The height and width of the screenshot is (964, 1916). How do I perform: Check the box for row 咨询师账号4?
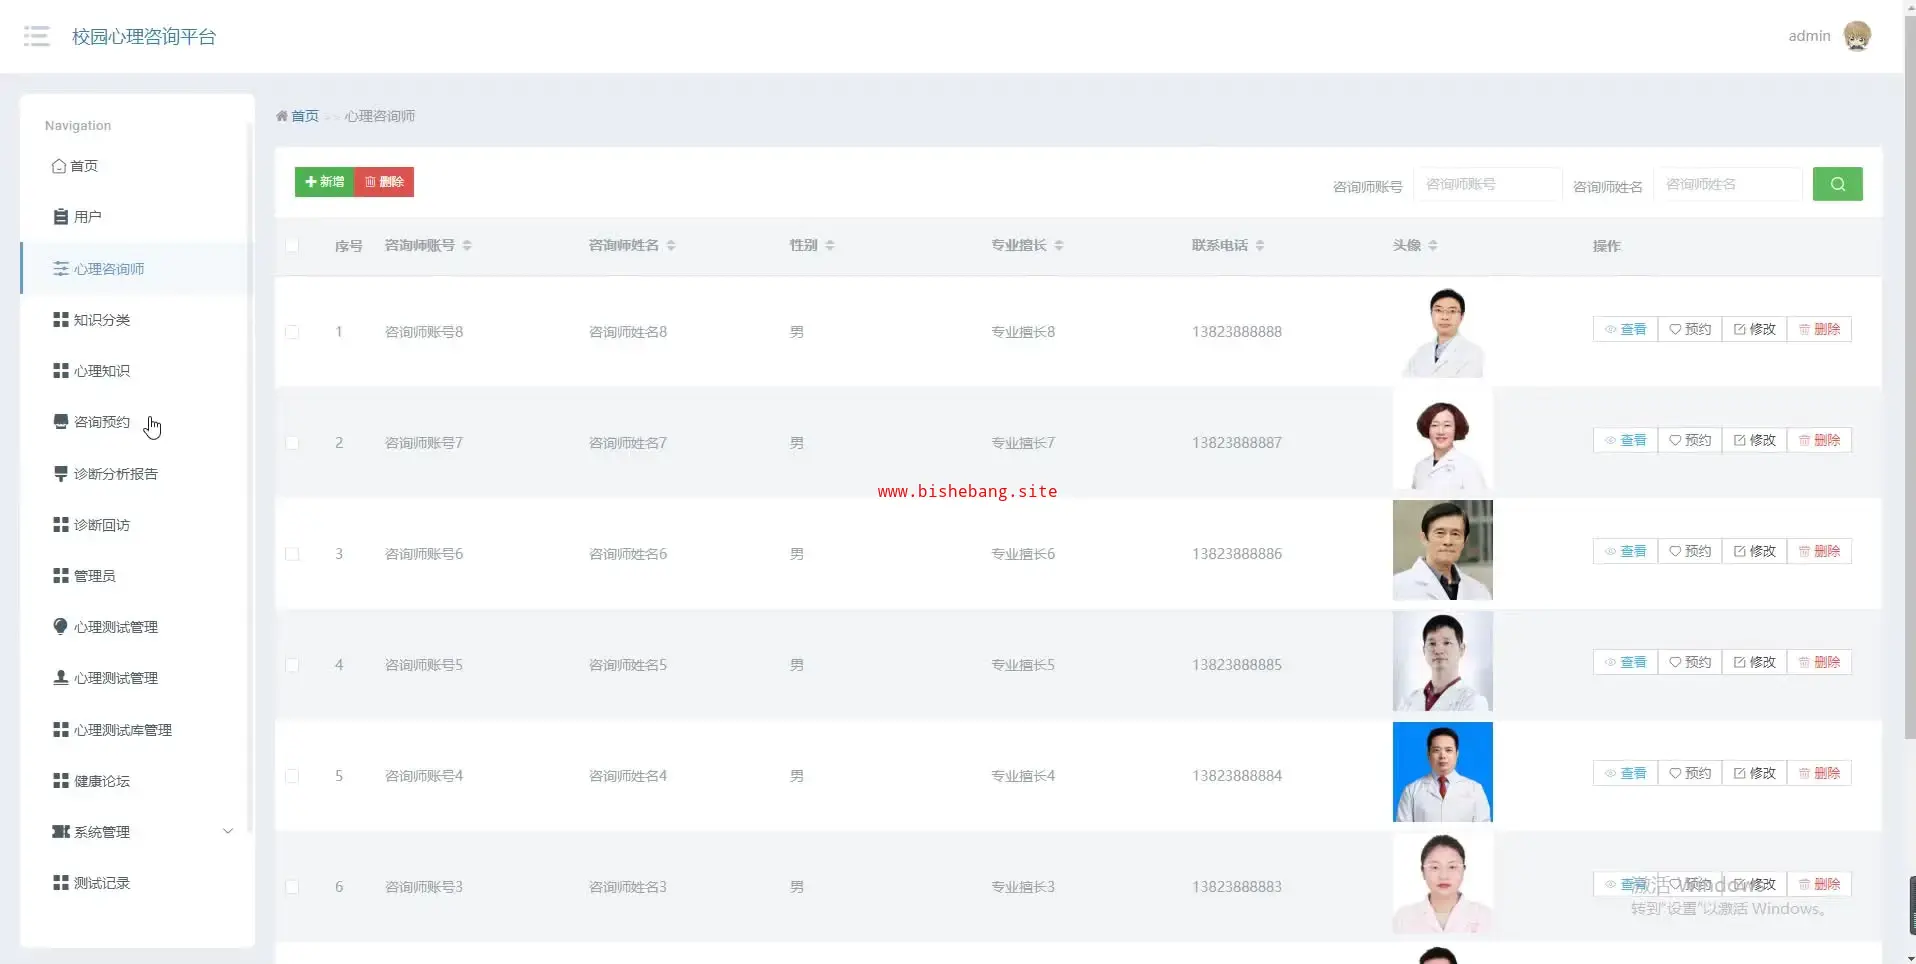coord(292,776)
